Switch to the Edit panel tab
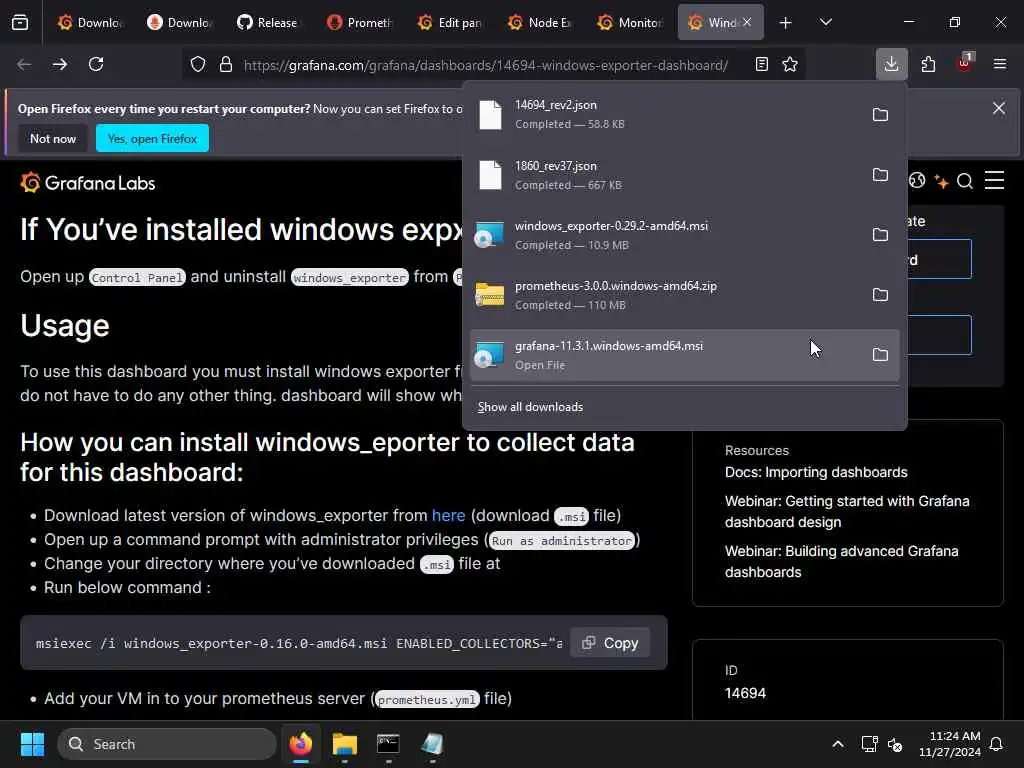The image size is (1024, 768). (451, 23)
